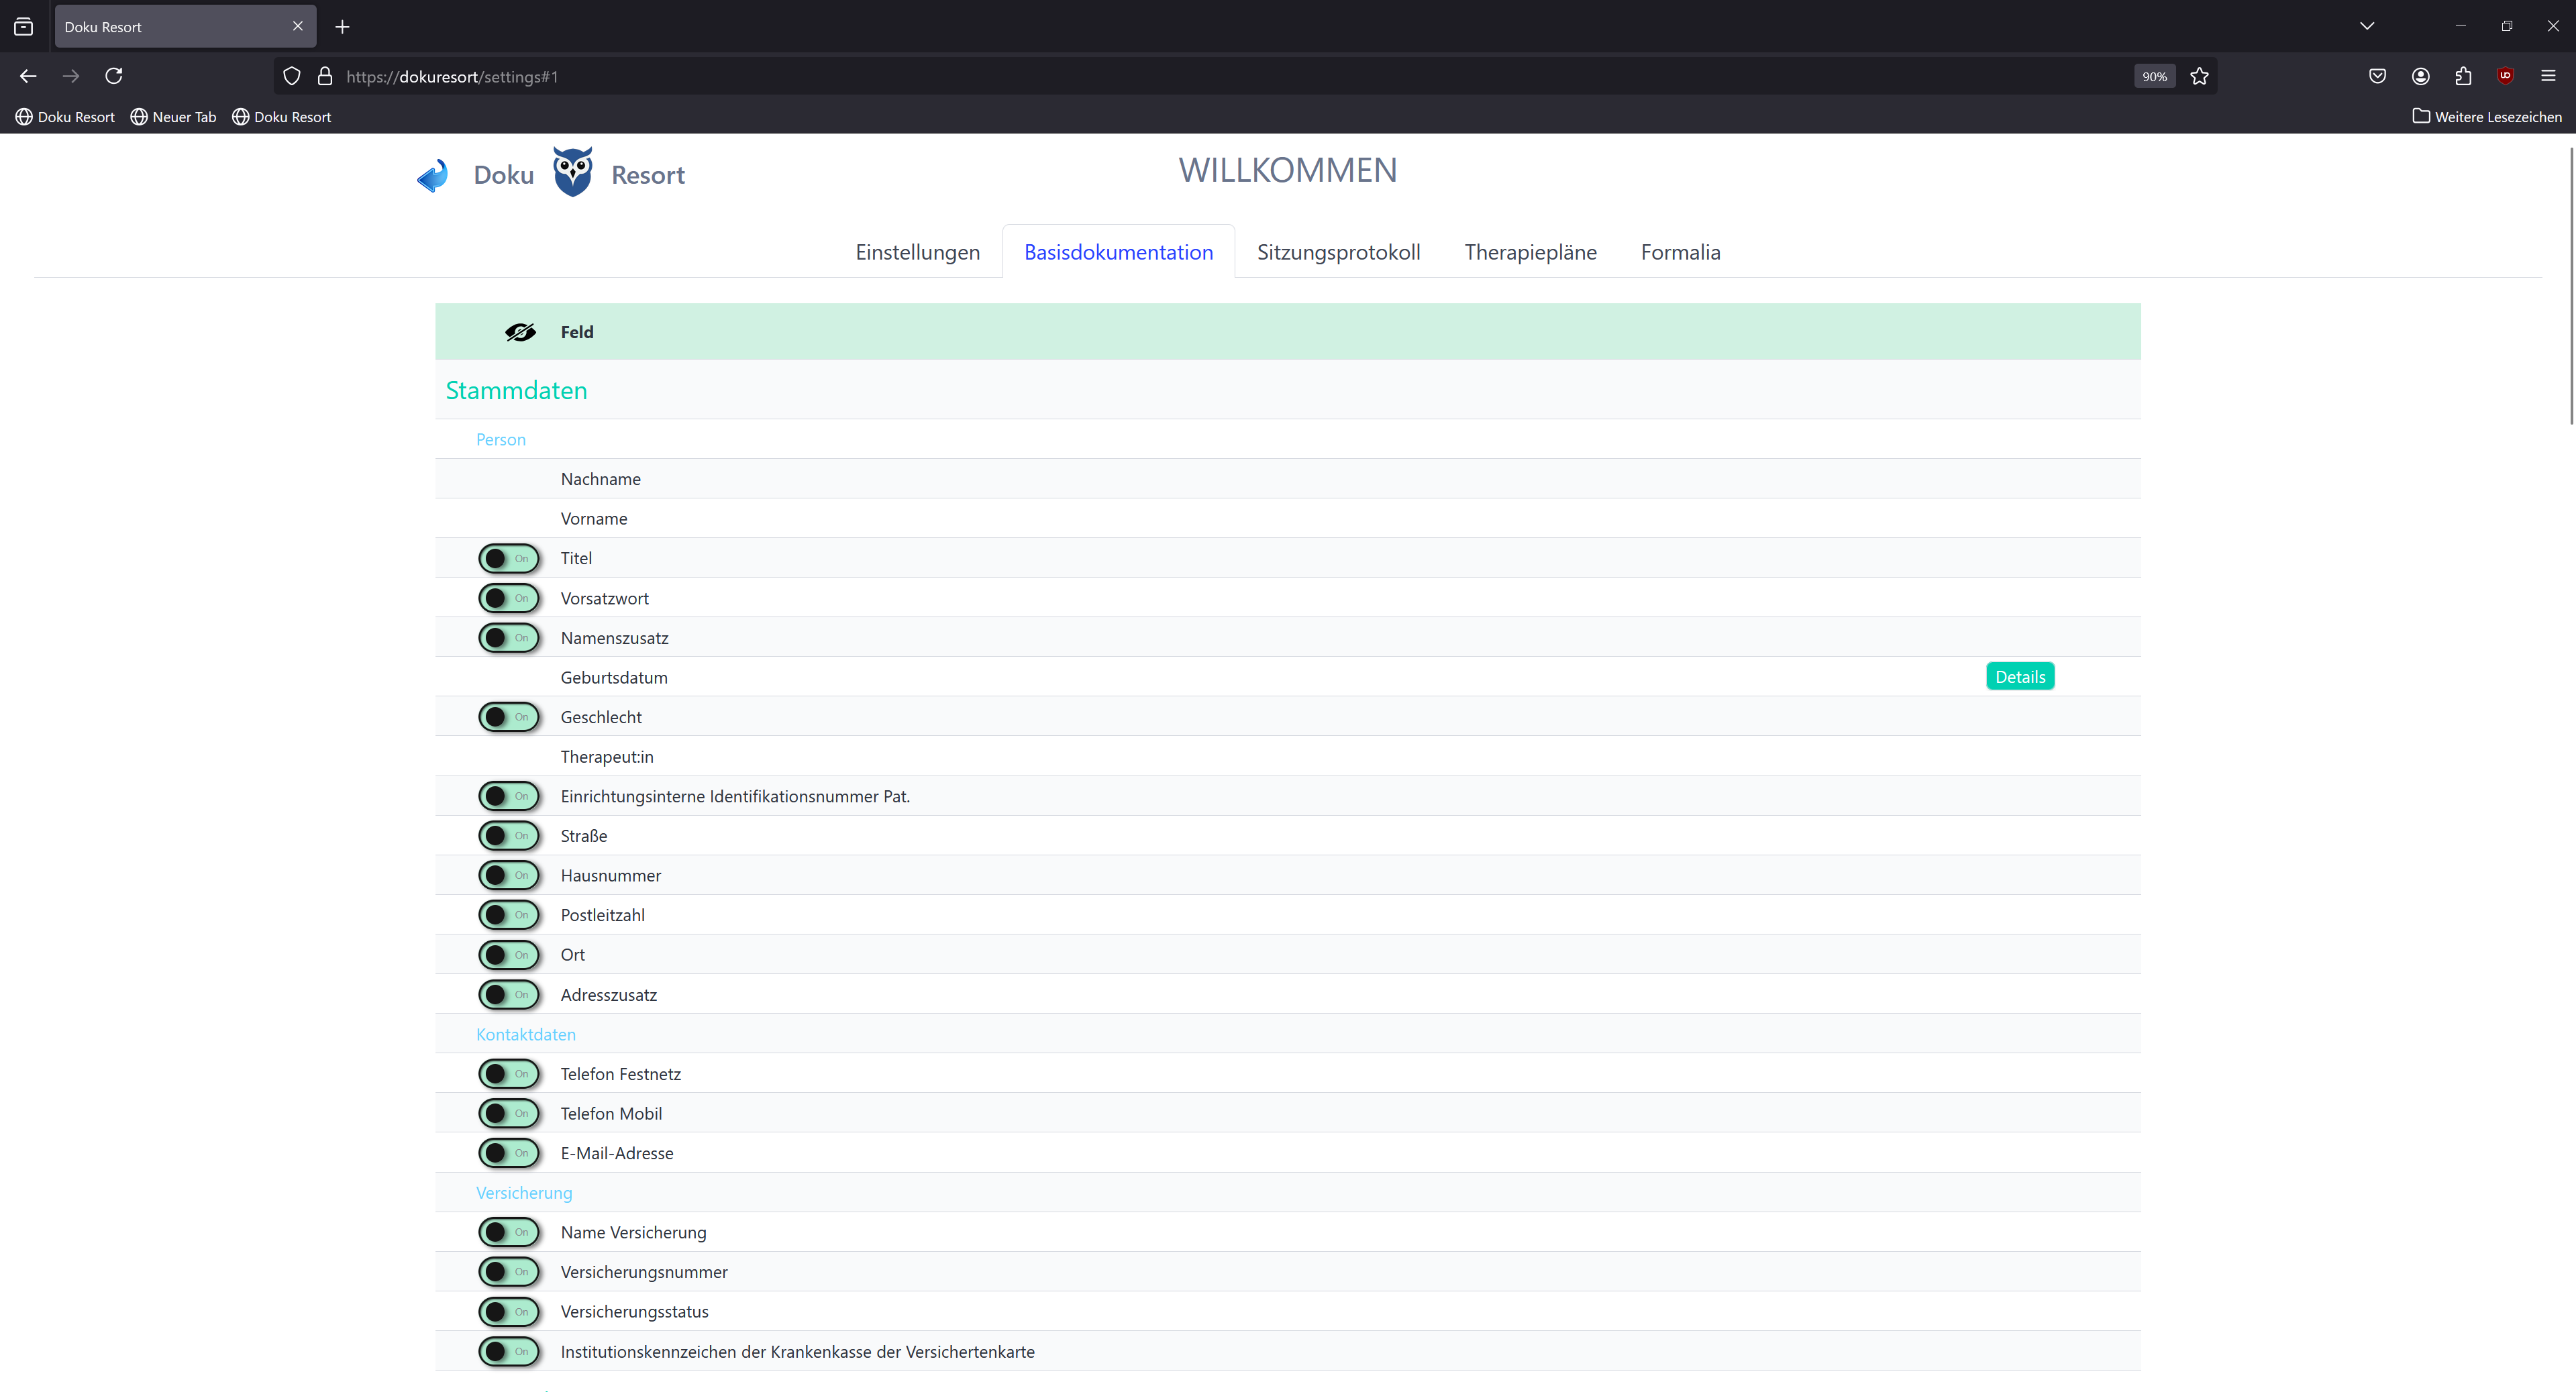The image size is (2576, 1392).
Task: Open the Firefox account icon
Action: coord(2420,76)
